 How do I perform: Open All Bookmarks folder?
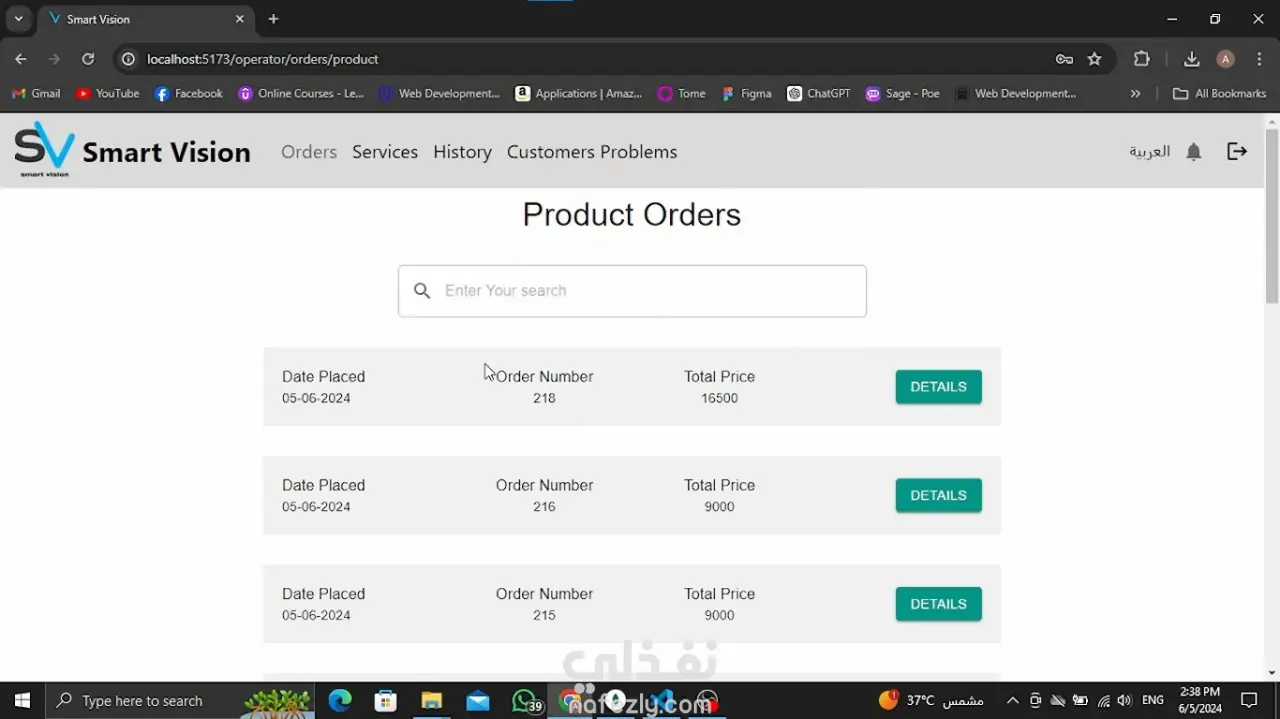tap(1219, 93)
